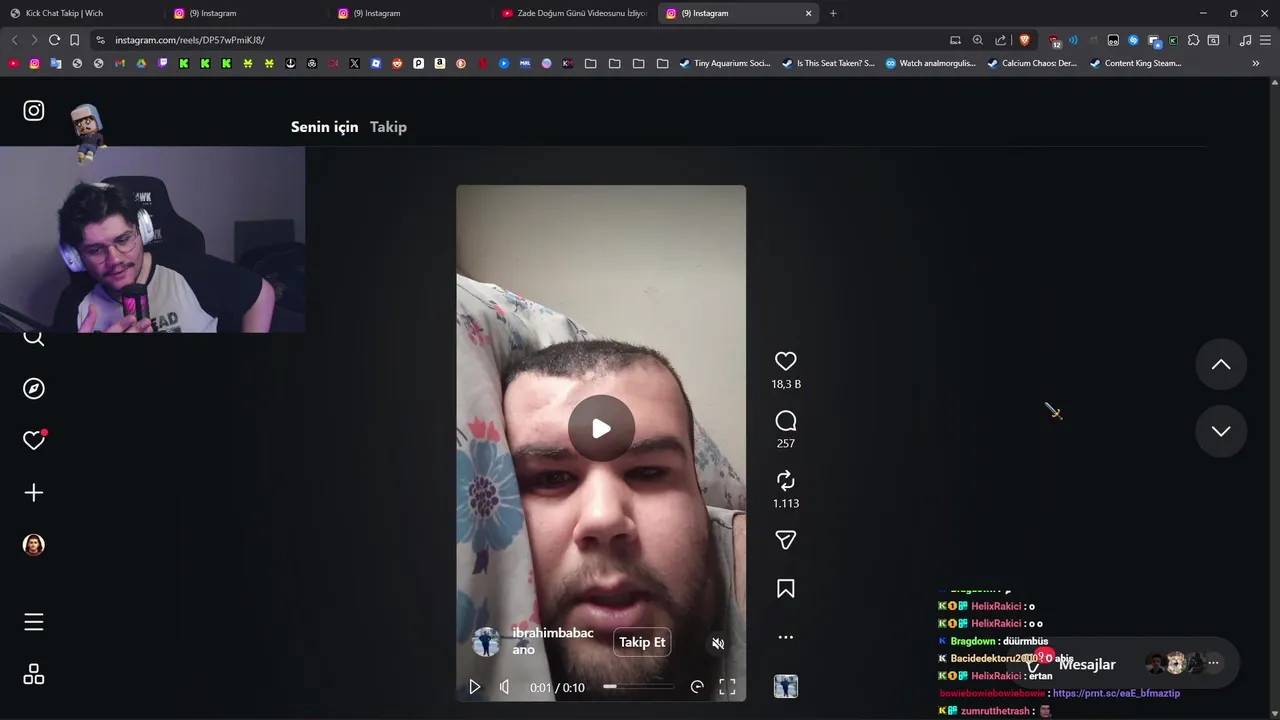Open the apps grid icon in sidebar
The image size is (1280, 720).
[x=34, y=675]
